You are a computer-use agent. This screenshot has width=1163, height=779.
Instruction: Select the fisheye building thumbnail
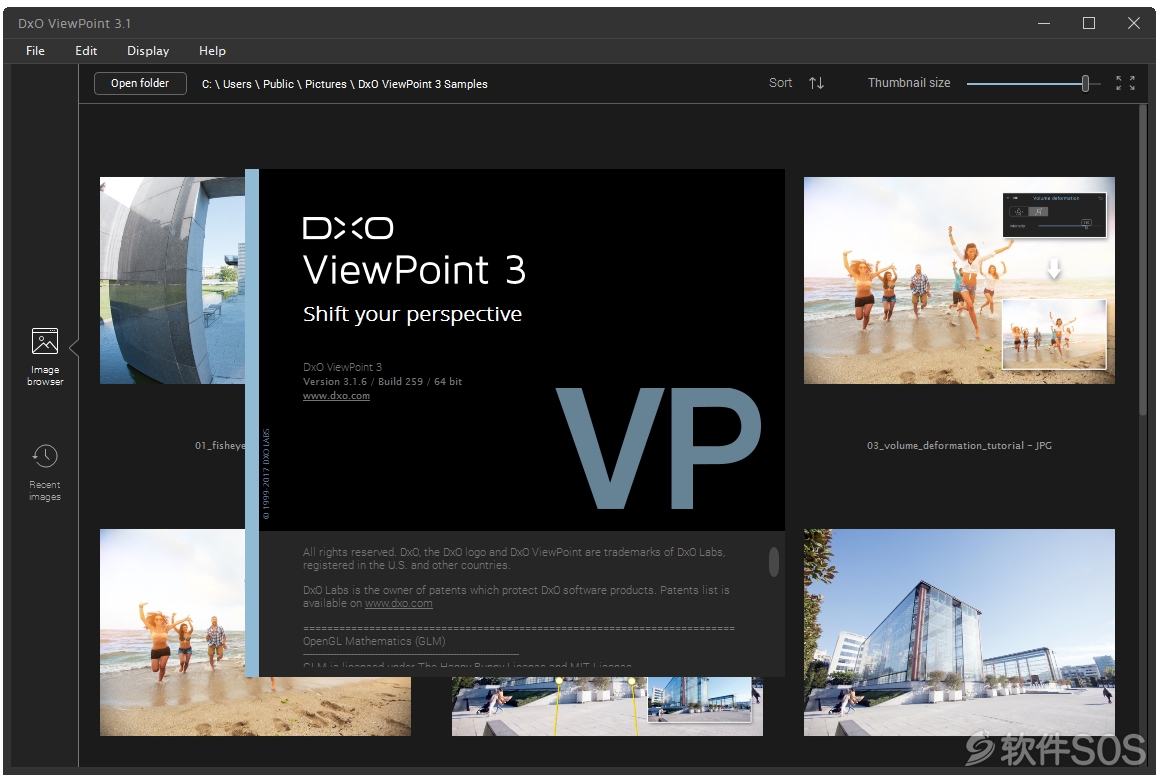click(172, 280)
